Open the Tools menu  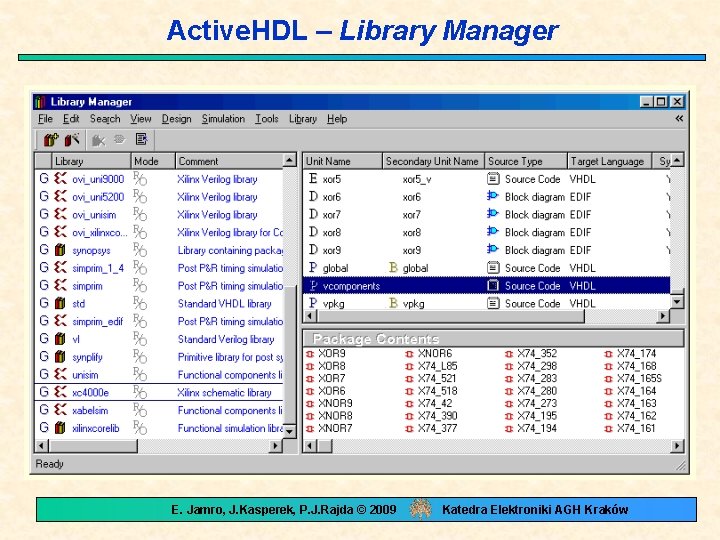tap(267, 119)
